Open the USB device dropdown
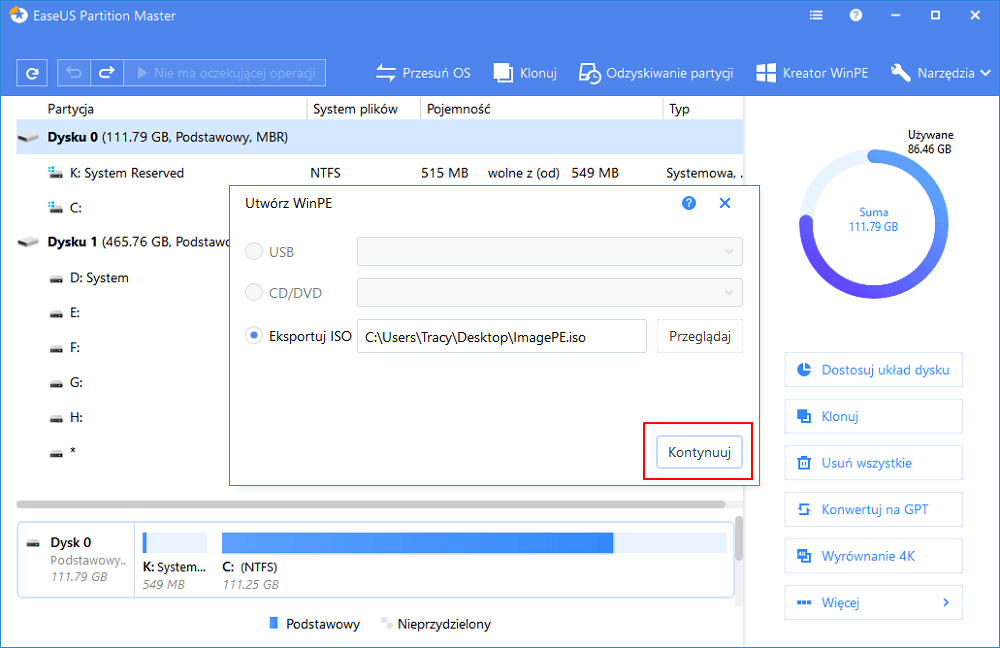The height and width of the screenshot is (648, 1000). [550, 251]
